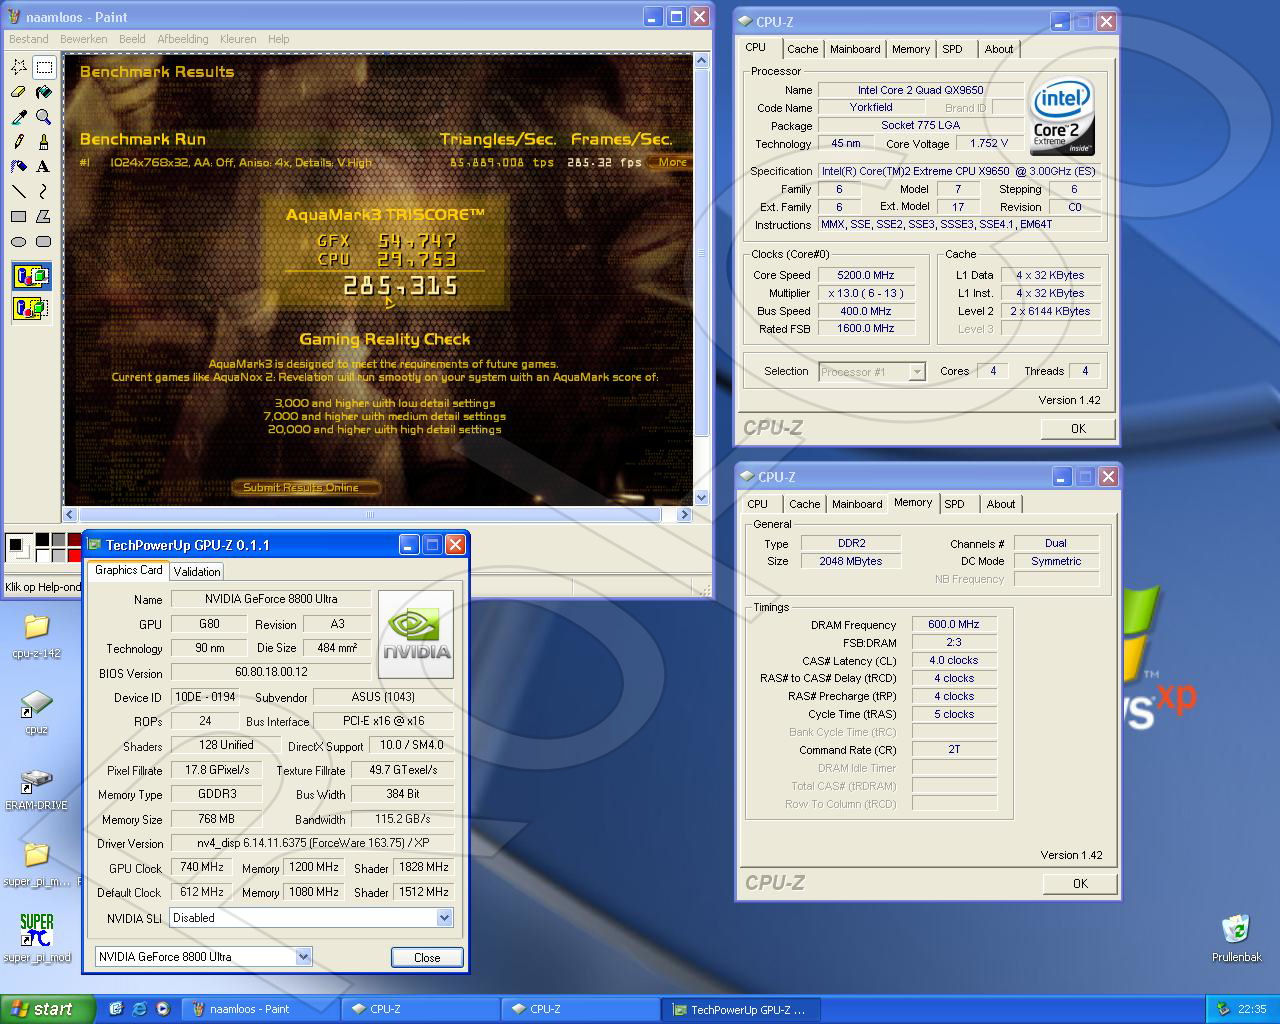The width and height of the screenshot is (1280, 1024).
Task: Click Submit Results Online in the benchmark image
Action: [306, 487]
